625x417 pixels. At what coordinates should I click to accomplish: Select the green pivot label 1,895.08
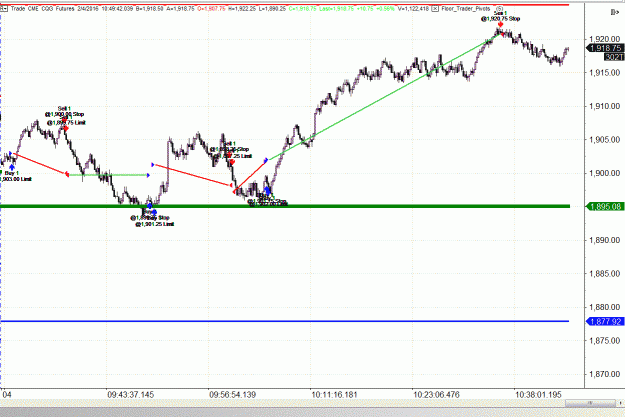(605, 207)
